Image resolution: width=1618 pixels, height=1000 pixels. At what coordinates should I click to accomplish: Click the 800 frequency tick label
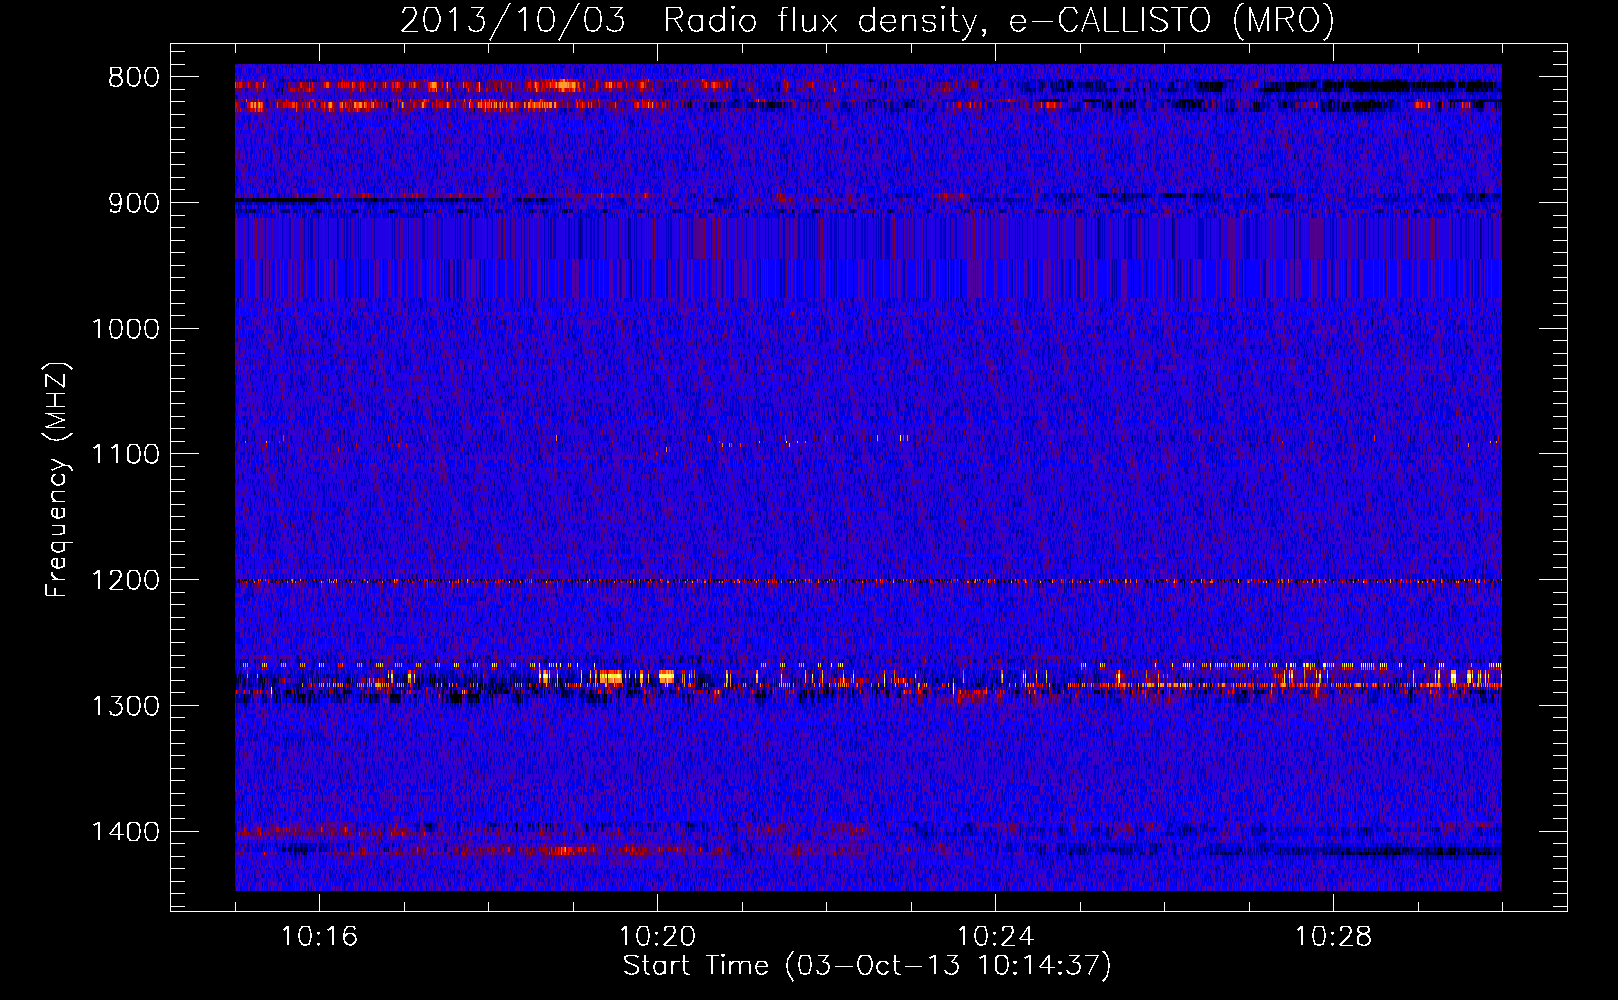pos(133,78)
